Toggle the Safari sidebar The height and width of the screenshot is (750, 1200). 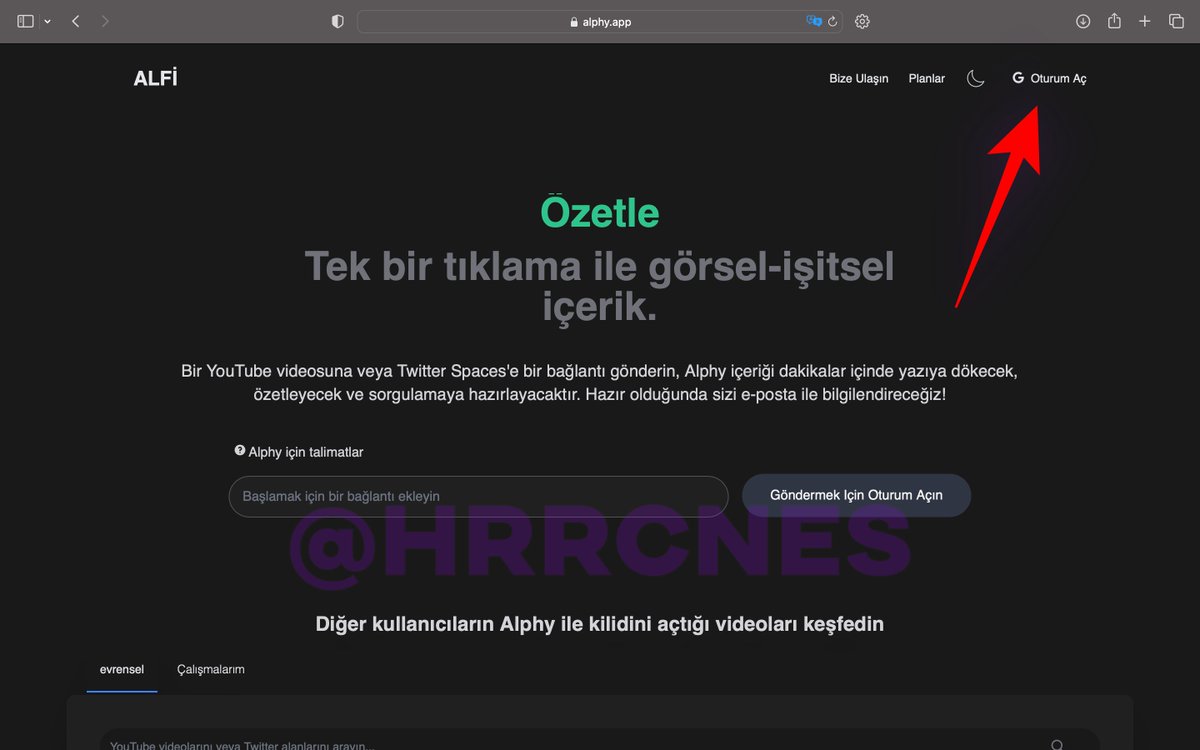[x=26, y=21]
